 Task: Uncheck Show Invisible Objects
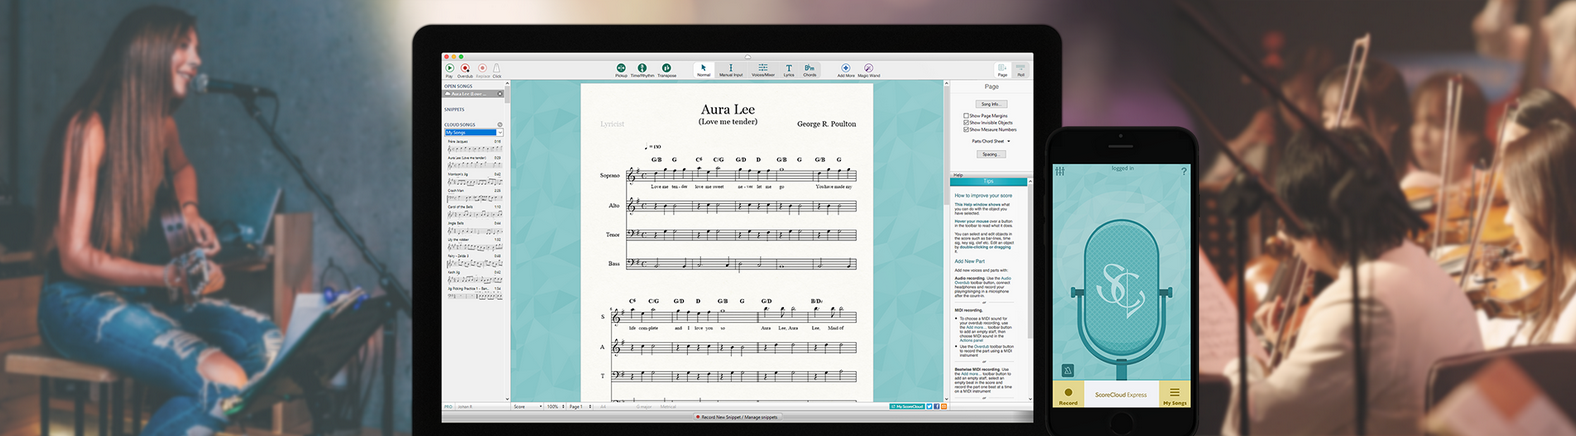pyautogui.click(x=966, y=123)
